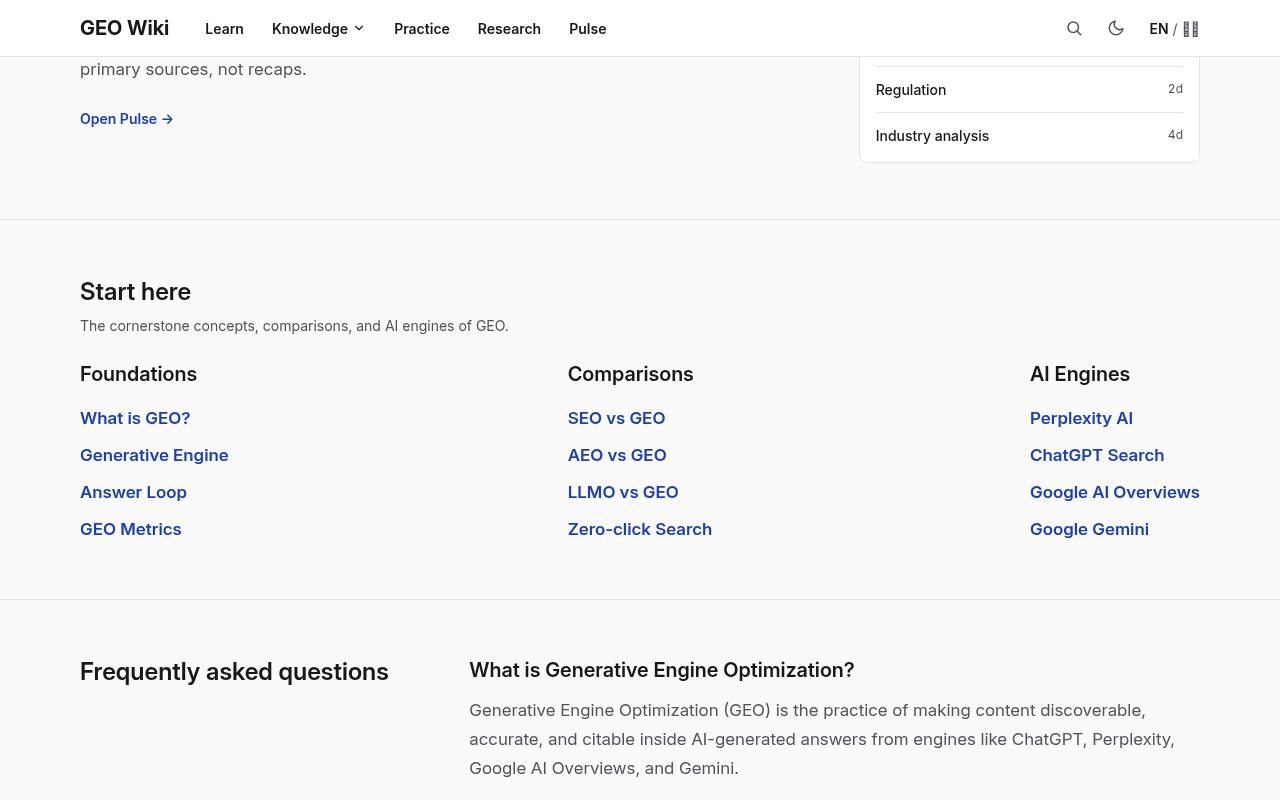The image size is (1280, 800).
Task: Open the SEO vs GEO comparison
Action: pos(616,418)
